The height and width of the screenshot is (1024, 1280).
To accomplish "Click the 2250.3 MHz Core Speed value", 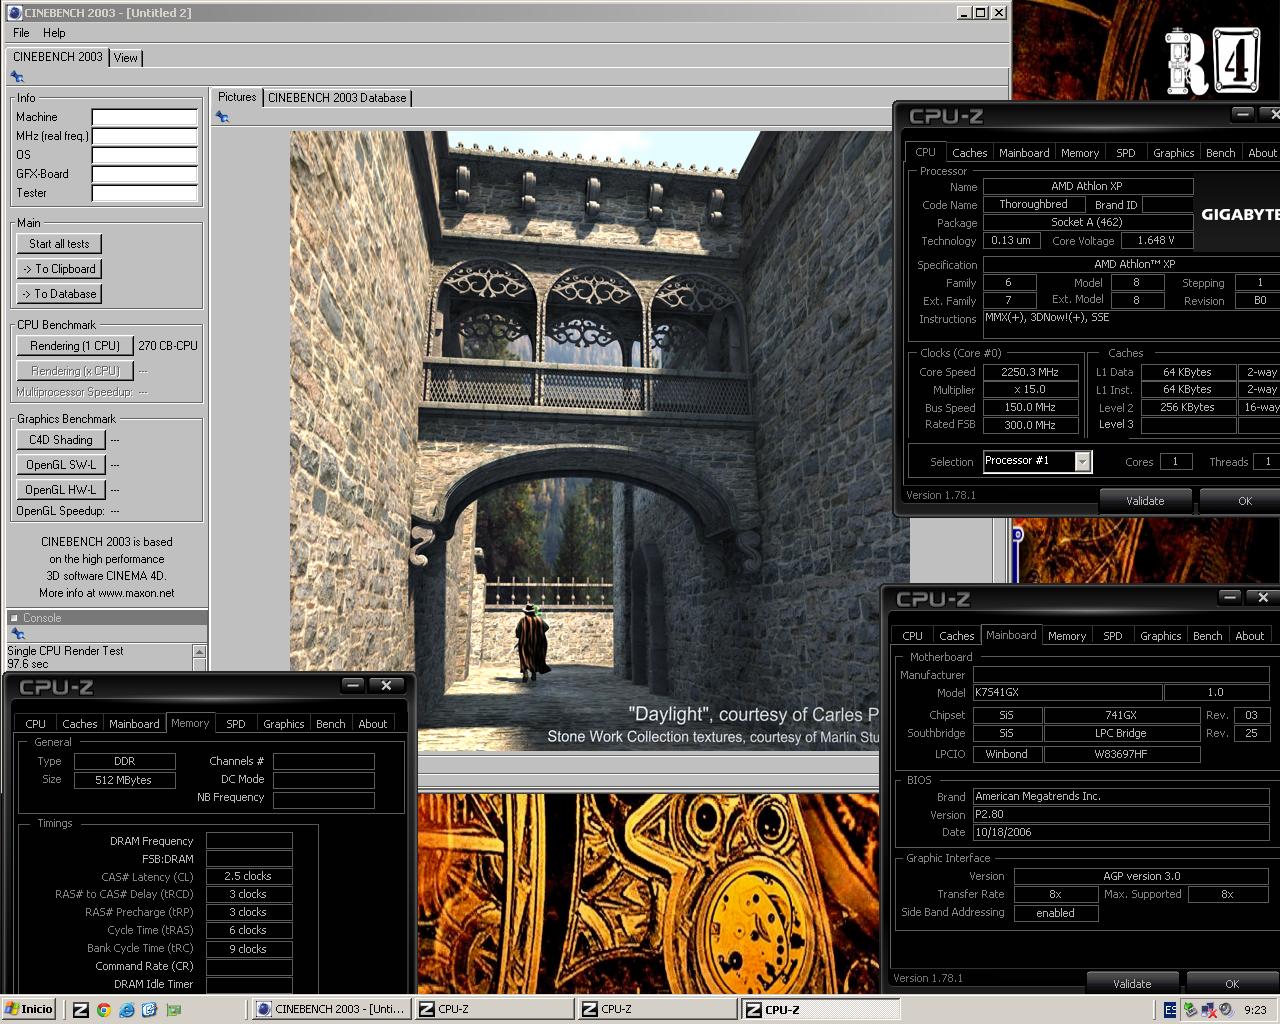I will pos(1030,372).
